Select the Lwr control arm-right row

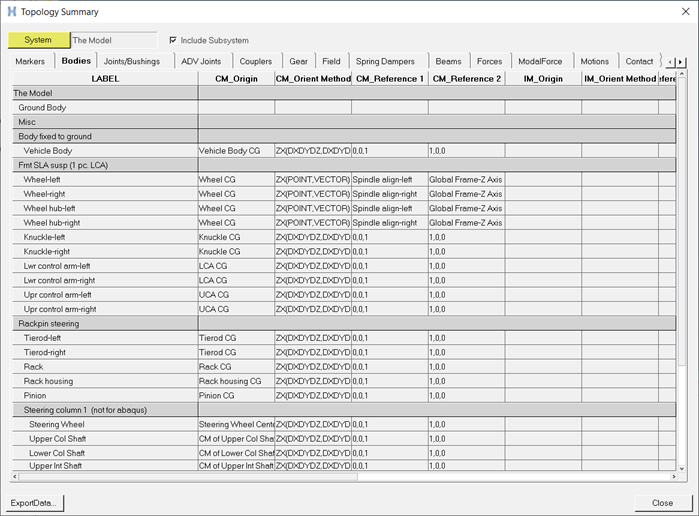344,281
